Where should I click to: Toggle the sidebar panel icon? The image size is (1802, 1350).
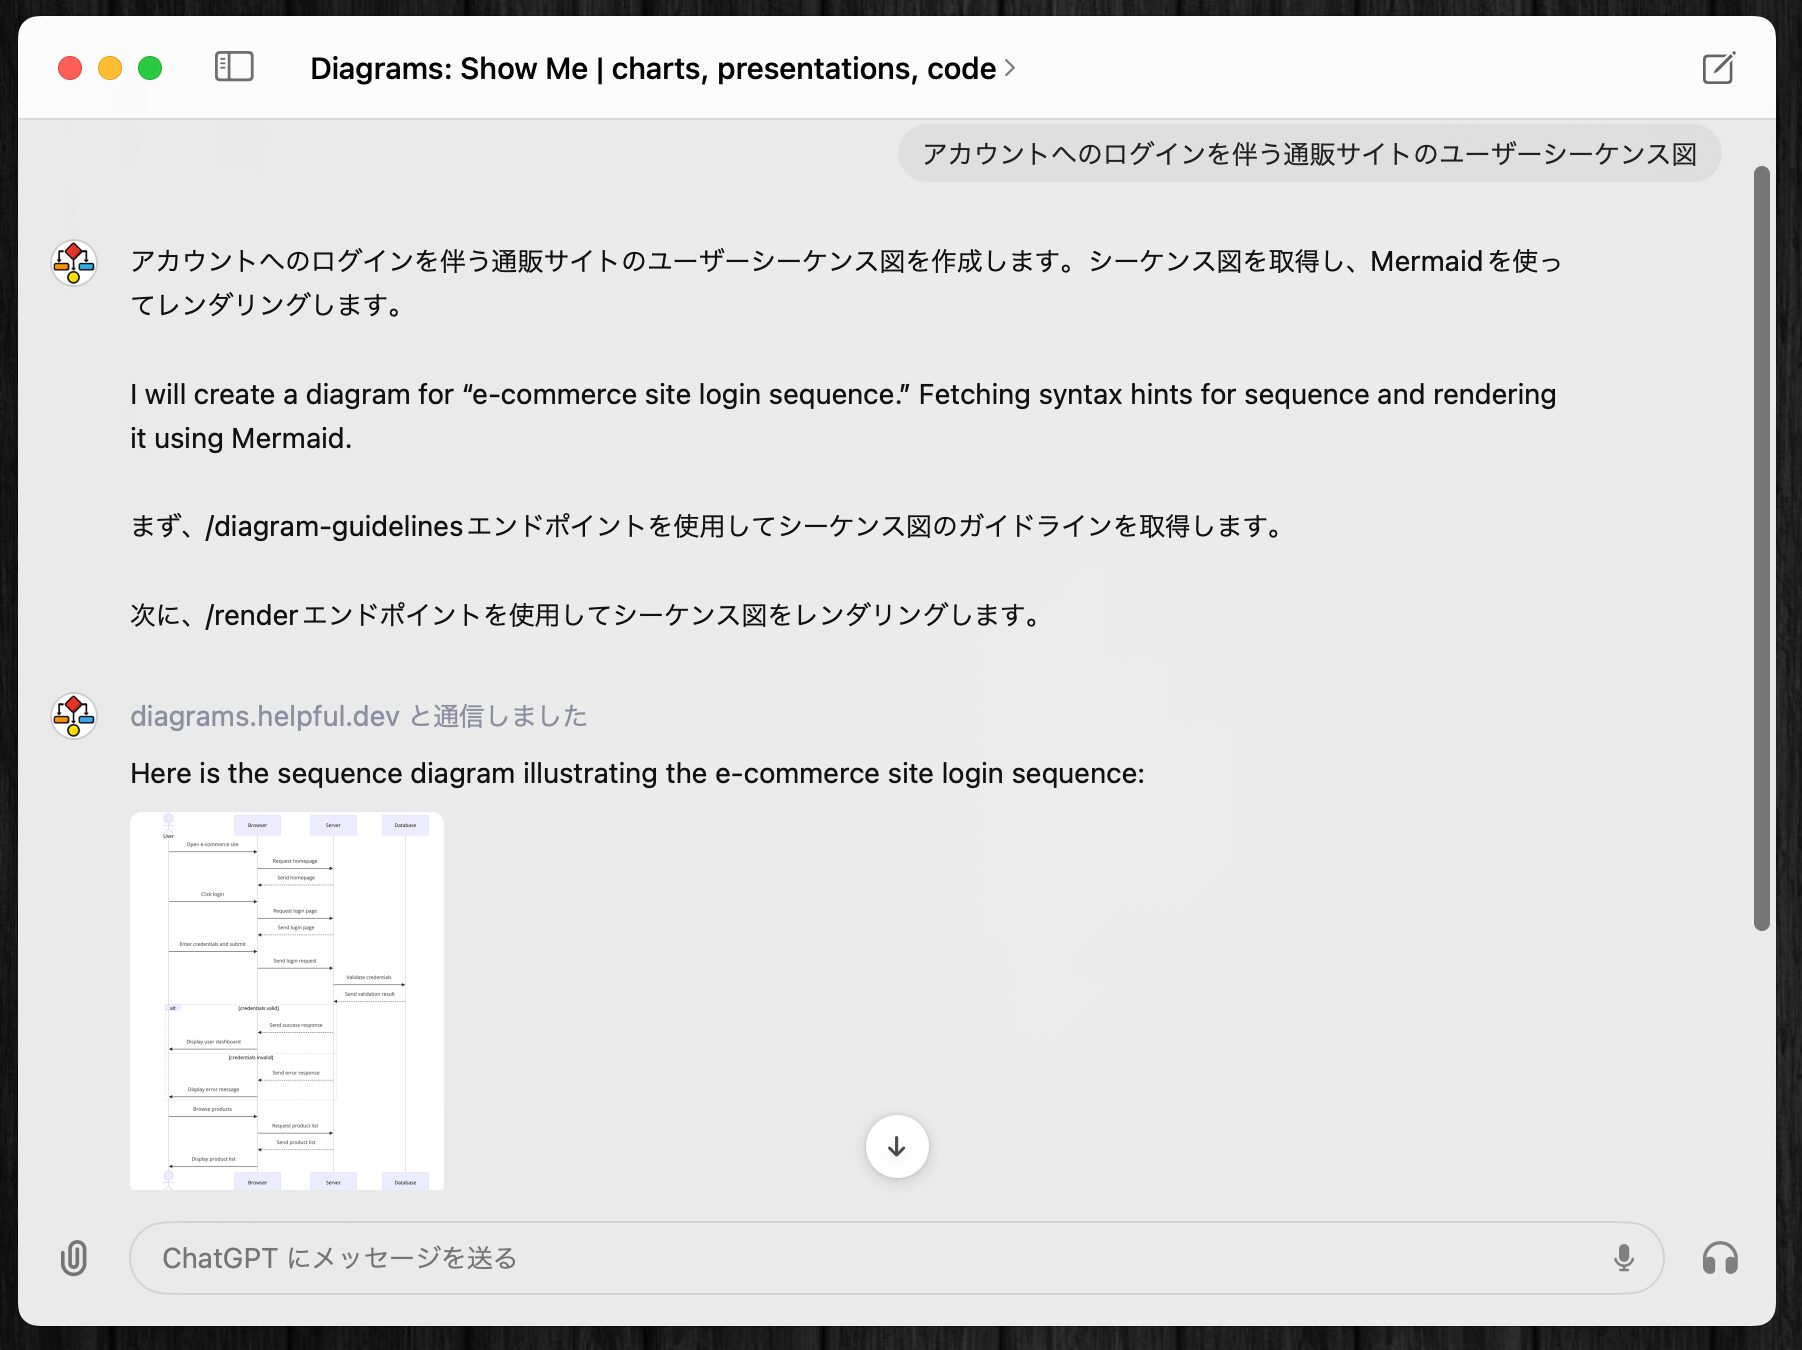[x=234, y=67]
